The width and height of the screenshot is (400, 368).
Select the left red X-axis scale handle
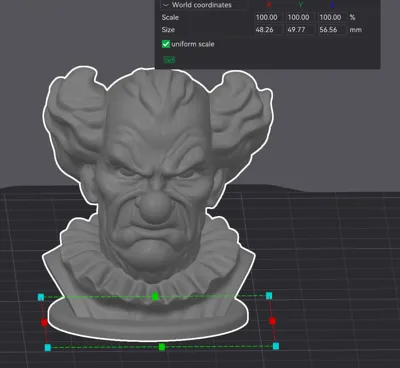coord(44,322)
